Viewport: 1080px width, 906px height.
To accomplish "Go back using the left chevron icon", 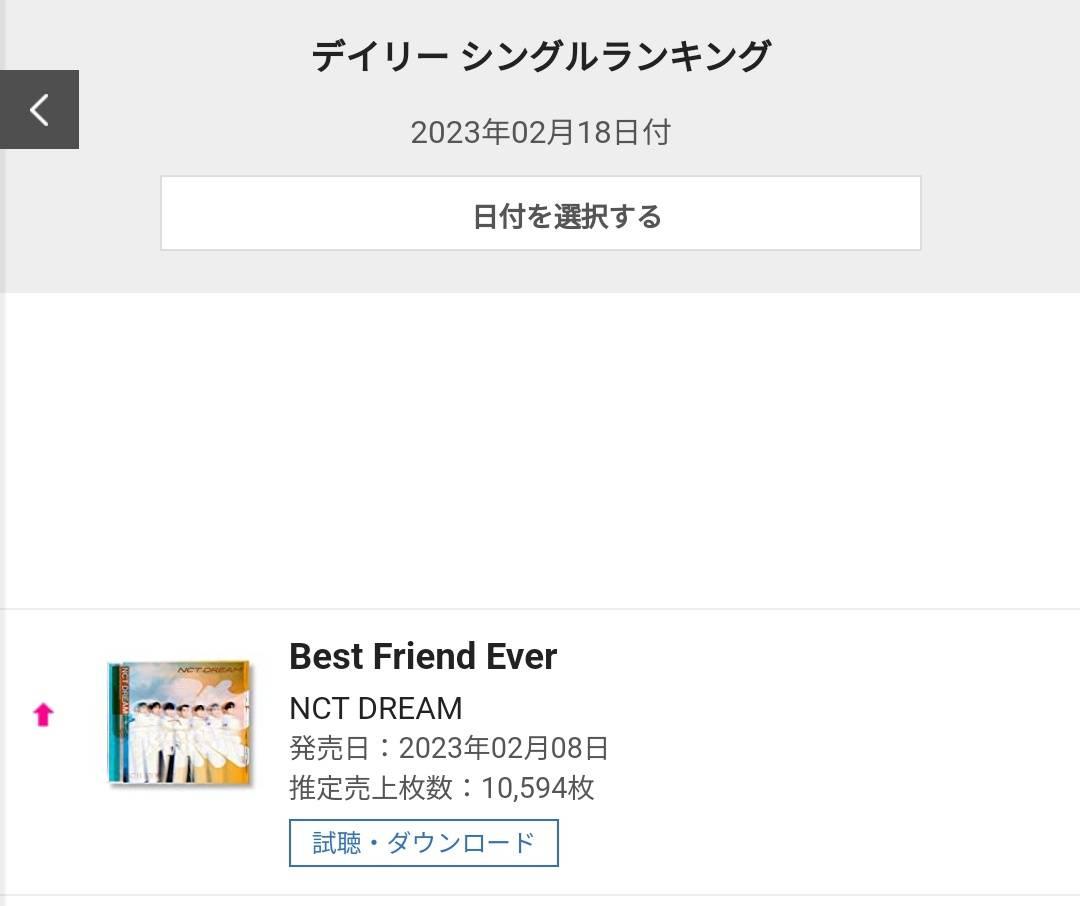I will coord(39,110).
